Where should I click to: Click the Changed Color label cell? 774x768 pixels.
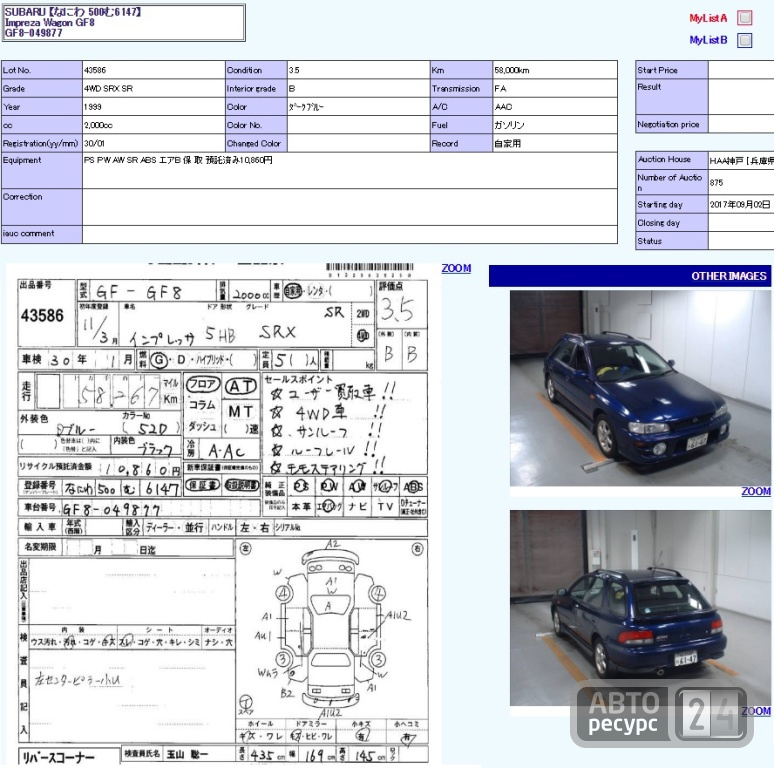coord(256,144)
